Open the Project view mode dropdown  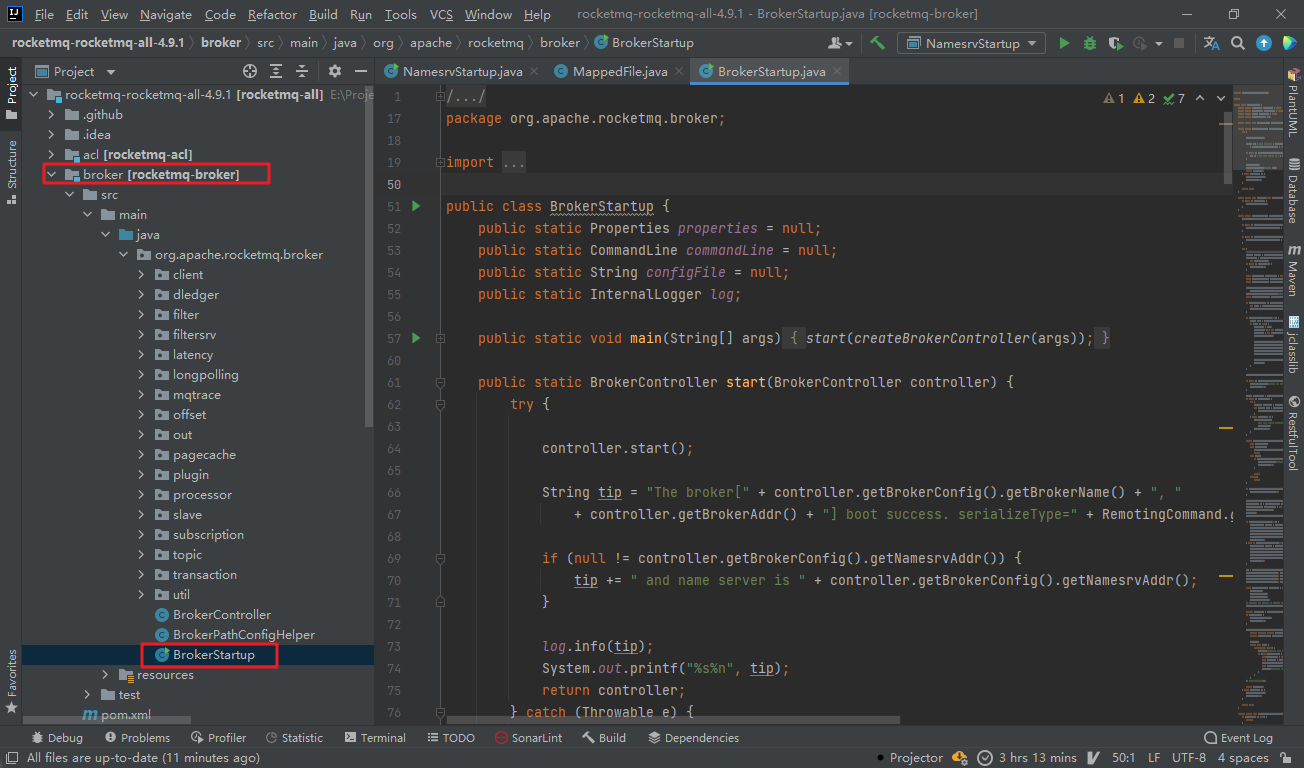point(76,71)
